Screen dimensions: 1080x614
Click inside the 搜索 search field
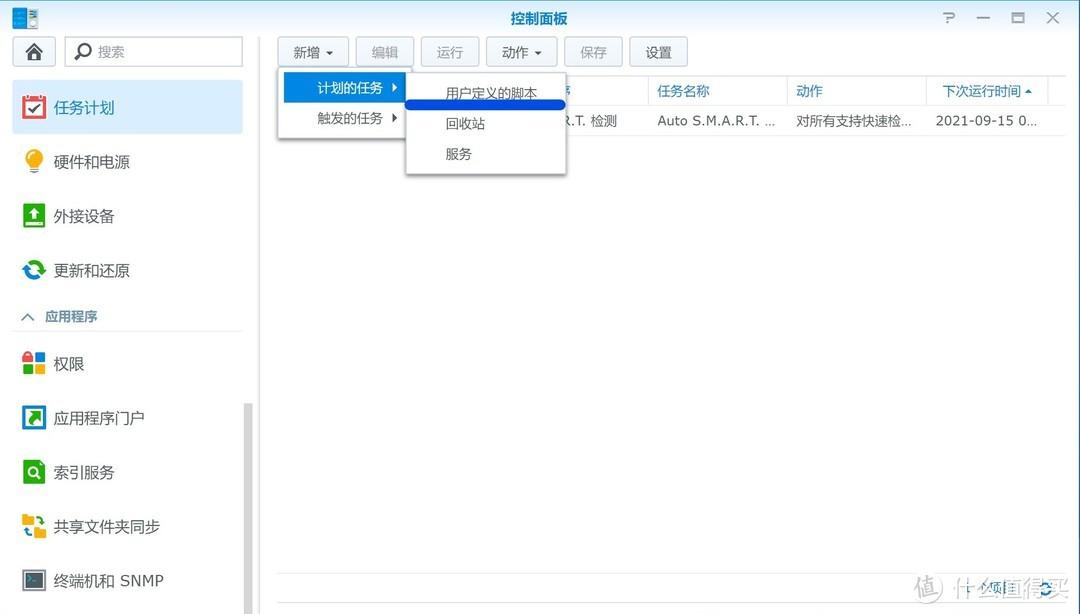pyautogui.click(x=150, y=51)
